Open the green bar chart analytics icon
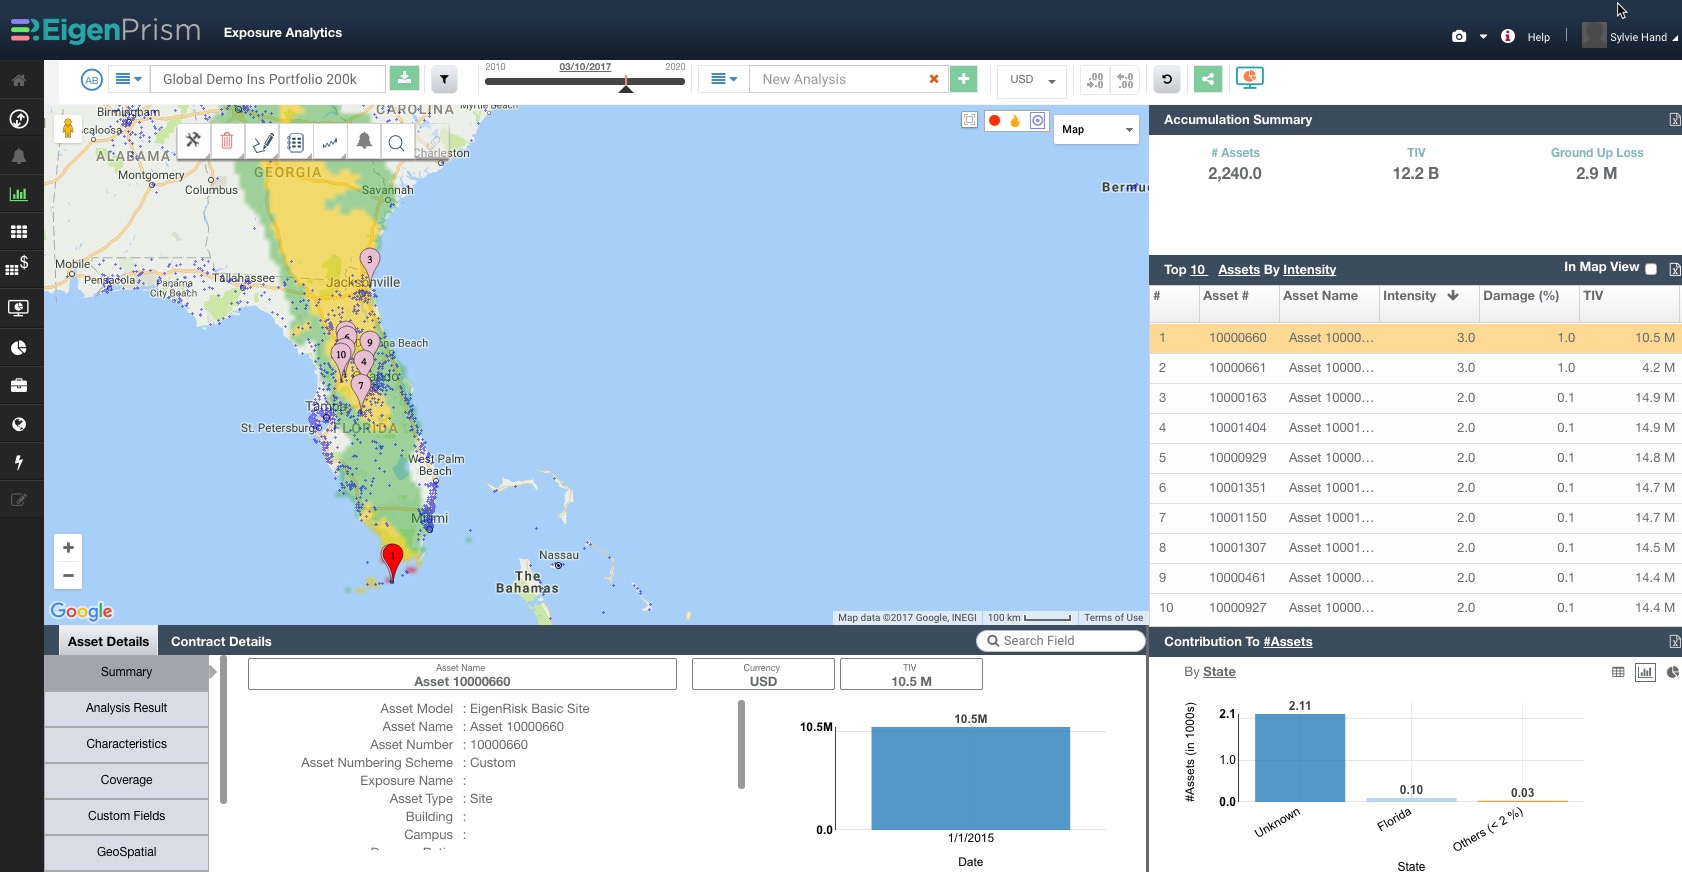Image resolution: width=1682 pixels, height=872 pixels. click(x=19, y=194)
